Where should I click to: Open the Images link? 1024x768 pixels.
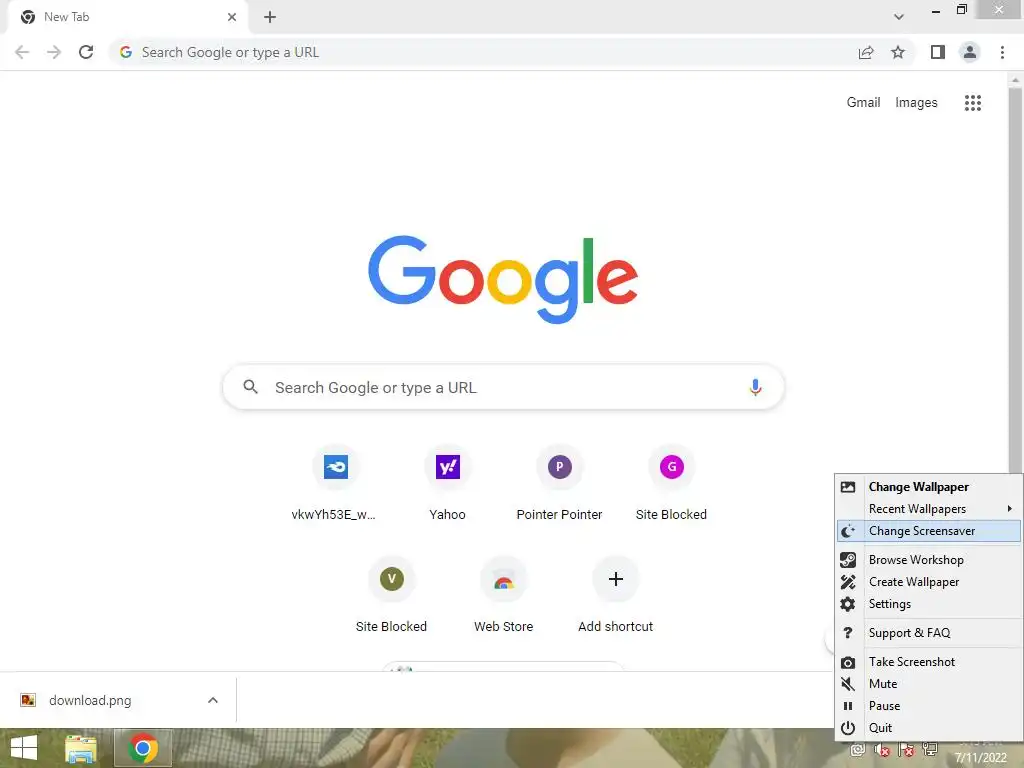pos(916,103)
